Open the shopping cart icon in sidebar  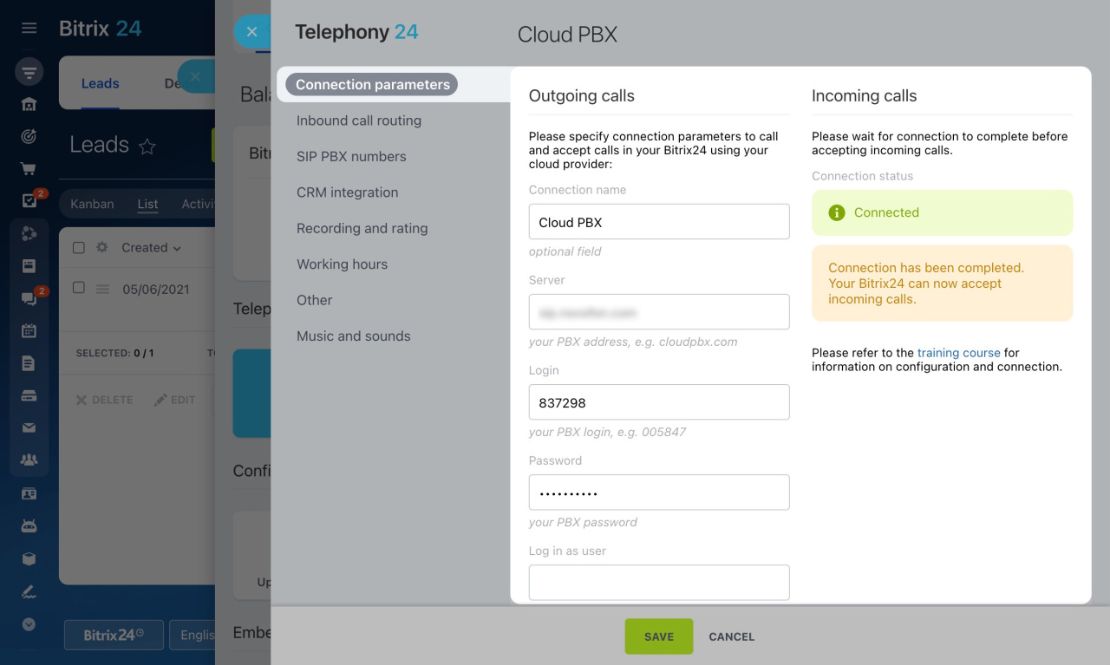(x=29, y=169)
